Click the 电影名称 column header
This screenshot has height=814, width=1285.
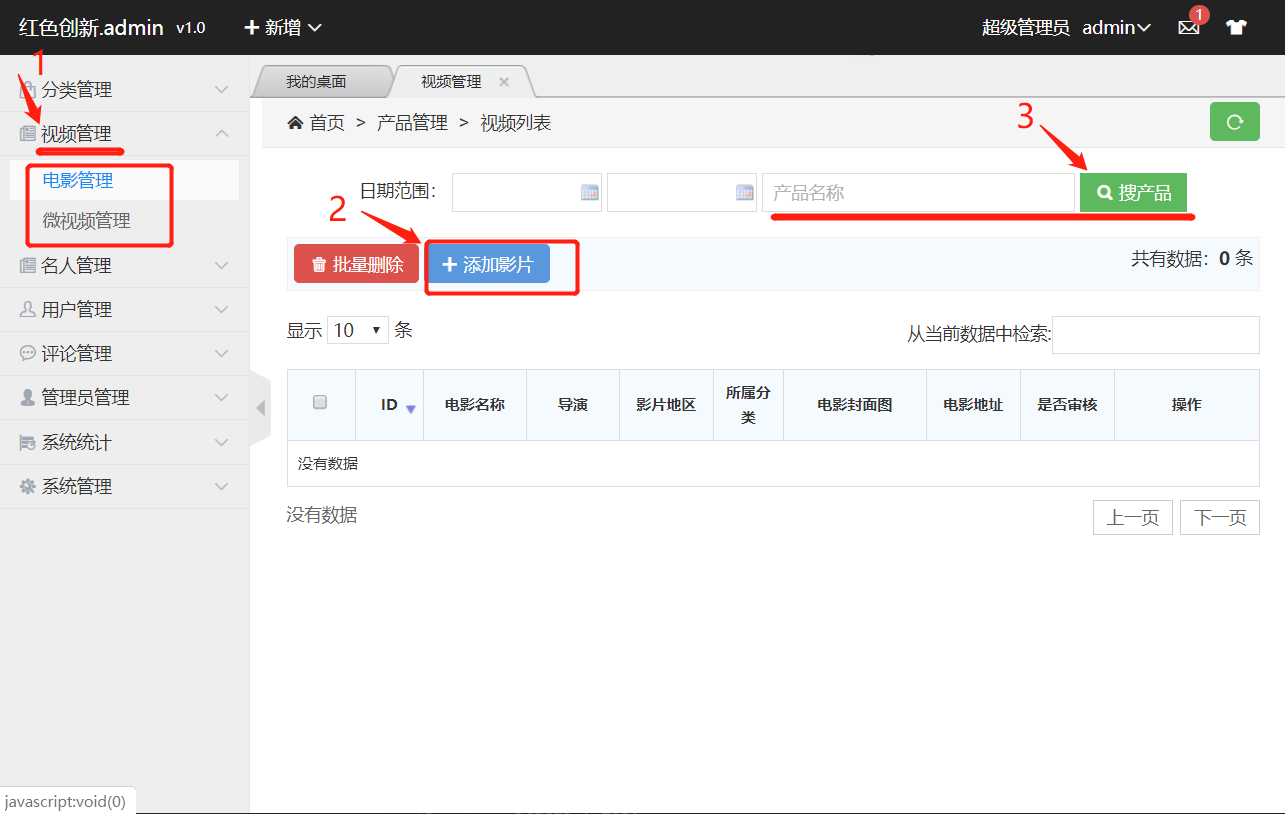pos(475,405)
